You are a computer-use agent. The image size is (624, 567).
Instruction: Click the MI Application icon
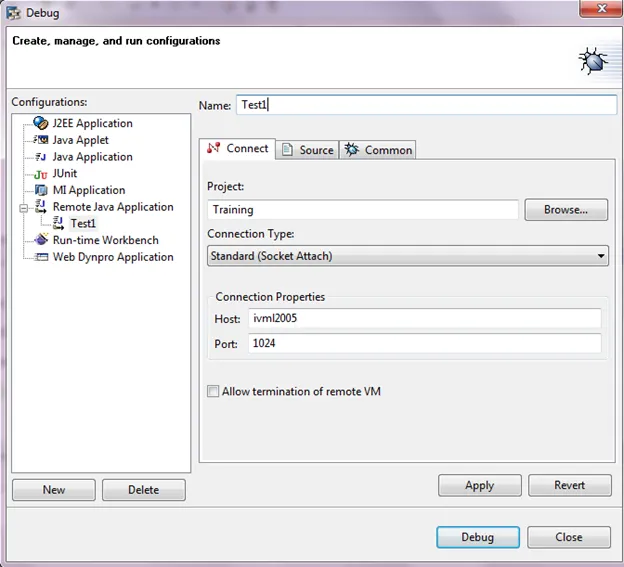tap(40, 190)
